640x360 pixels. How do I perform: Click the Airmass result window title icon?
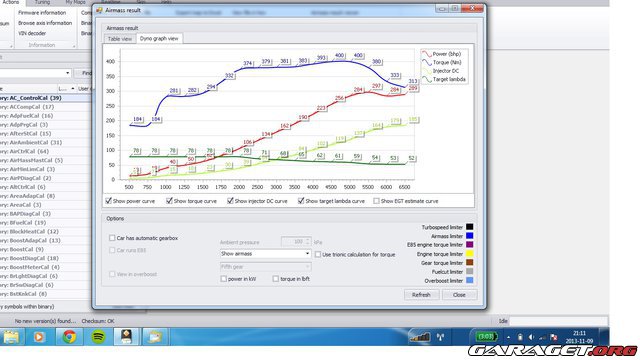(99, 10)
